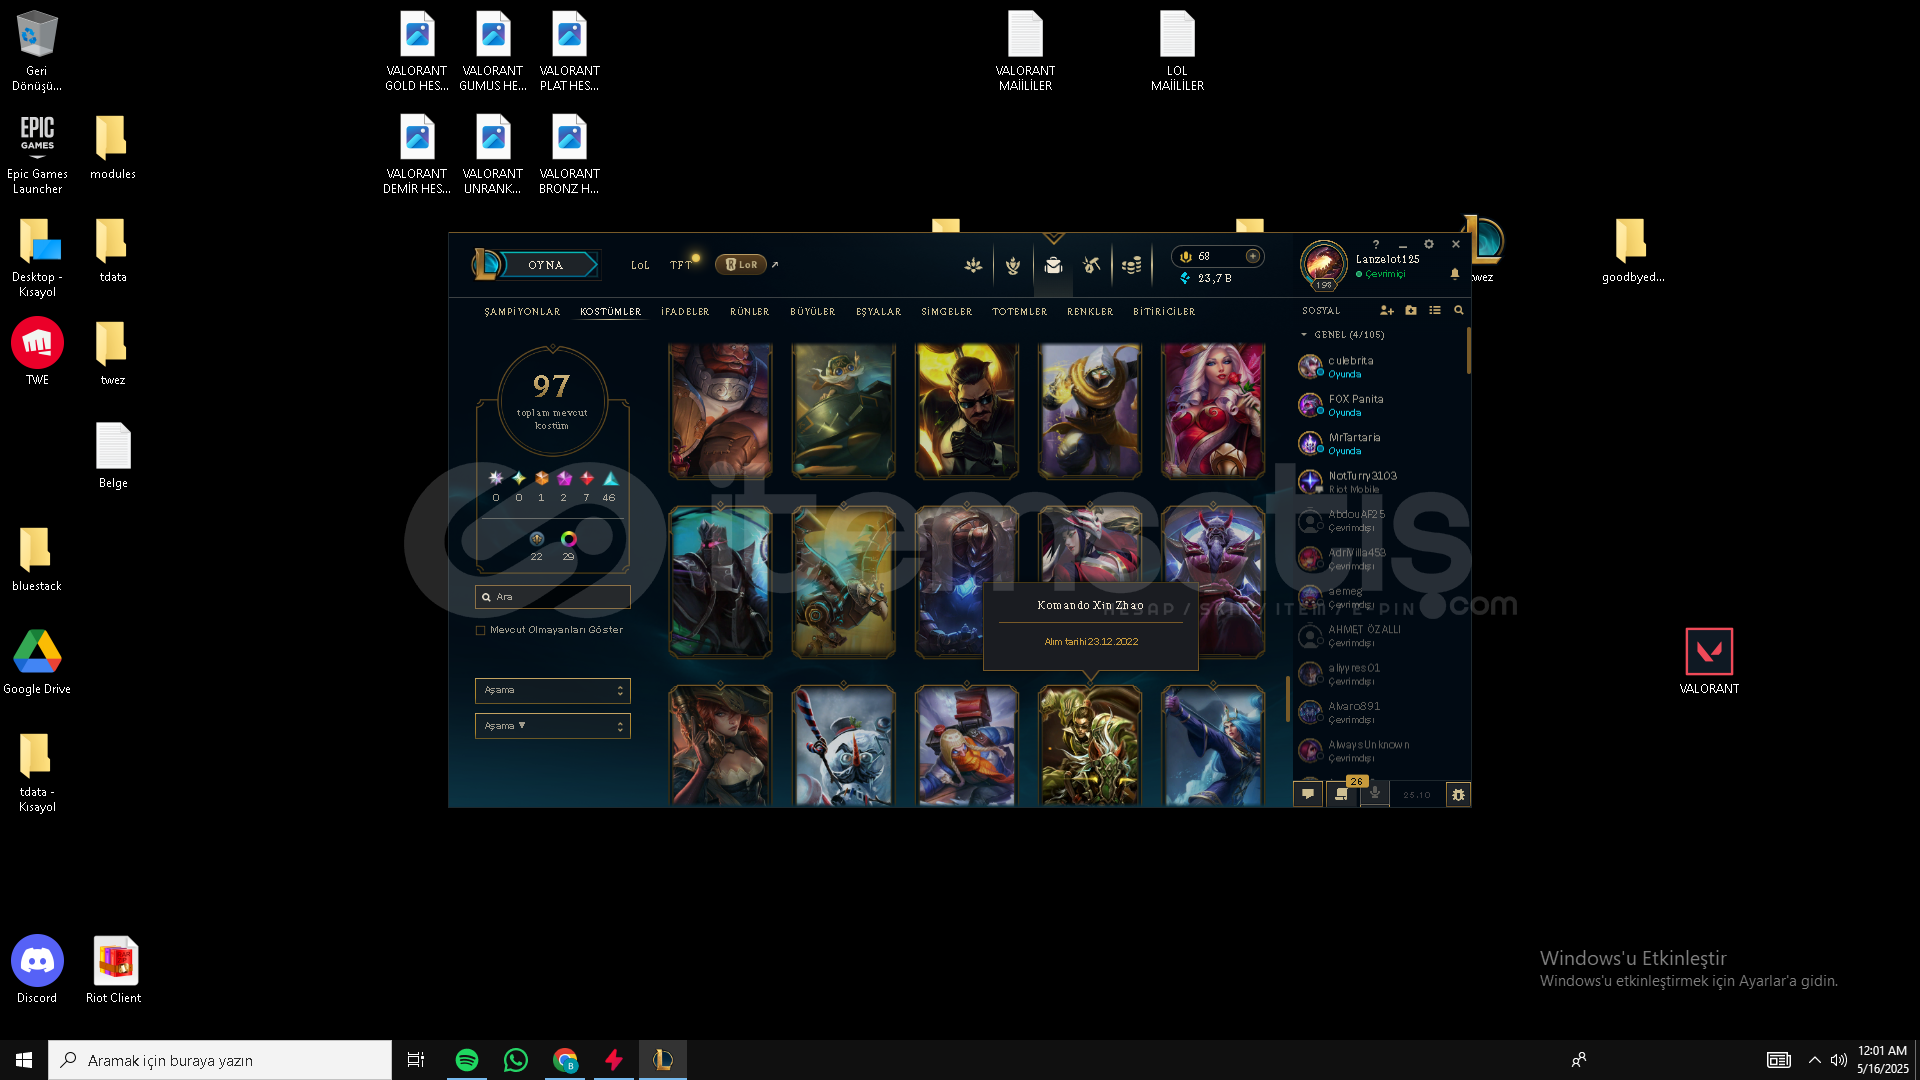Click the Windows taskbar search box
This screenshot has height=1080, width=1920.
coord(220,1060)
